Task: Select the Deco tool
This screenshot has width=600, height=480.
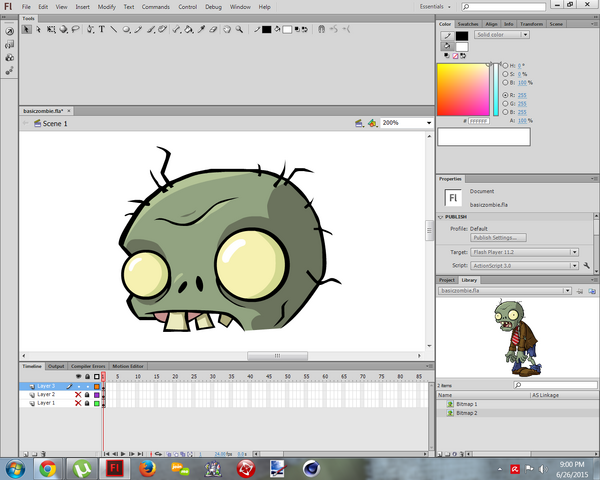Action: [x=163, y=29]
